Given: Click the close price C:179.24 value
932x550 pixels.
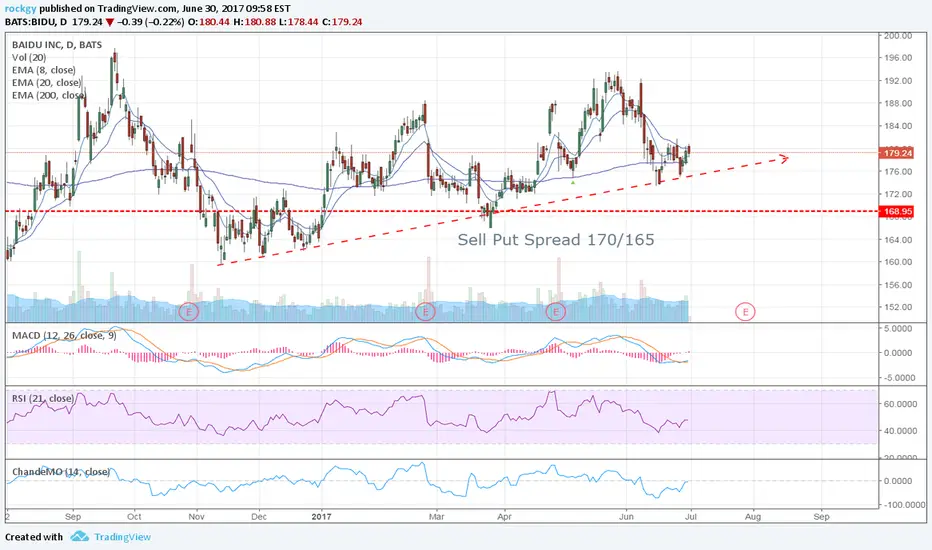Looking at the screenshot, I should tap(342, 22).
